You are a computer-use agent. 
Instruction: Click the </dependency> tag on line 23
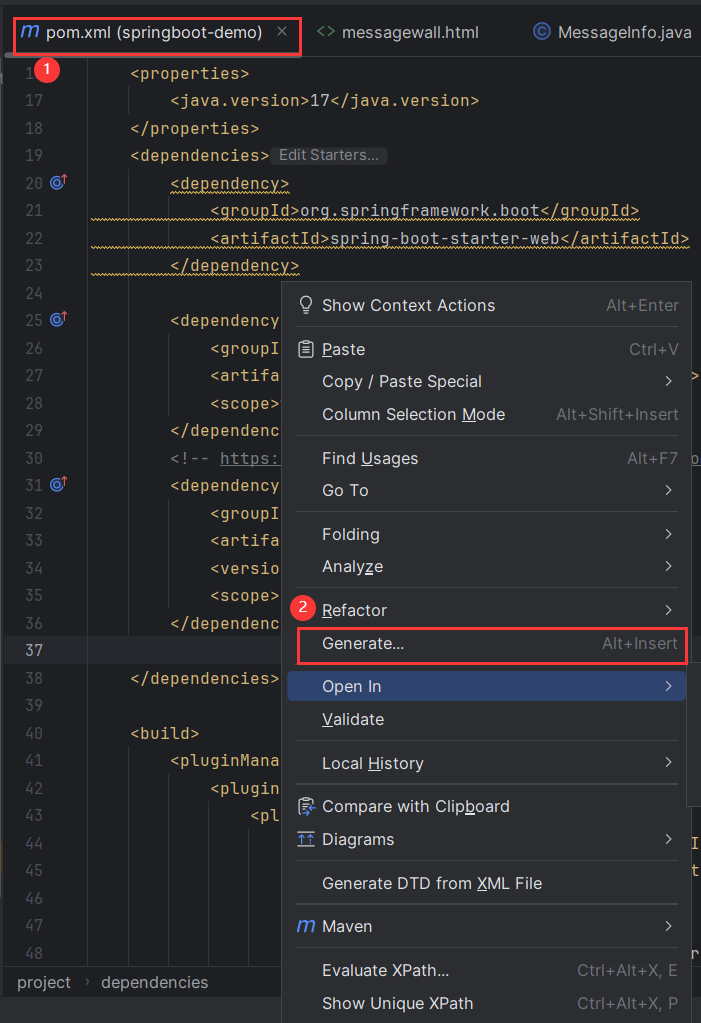tap(234, 266)
